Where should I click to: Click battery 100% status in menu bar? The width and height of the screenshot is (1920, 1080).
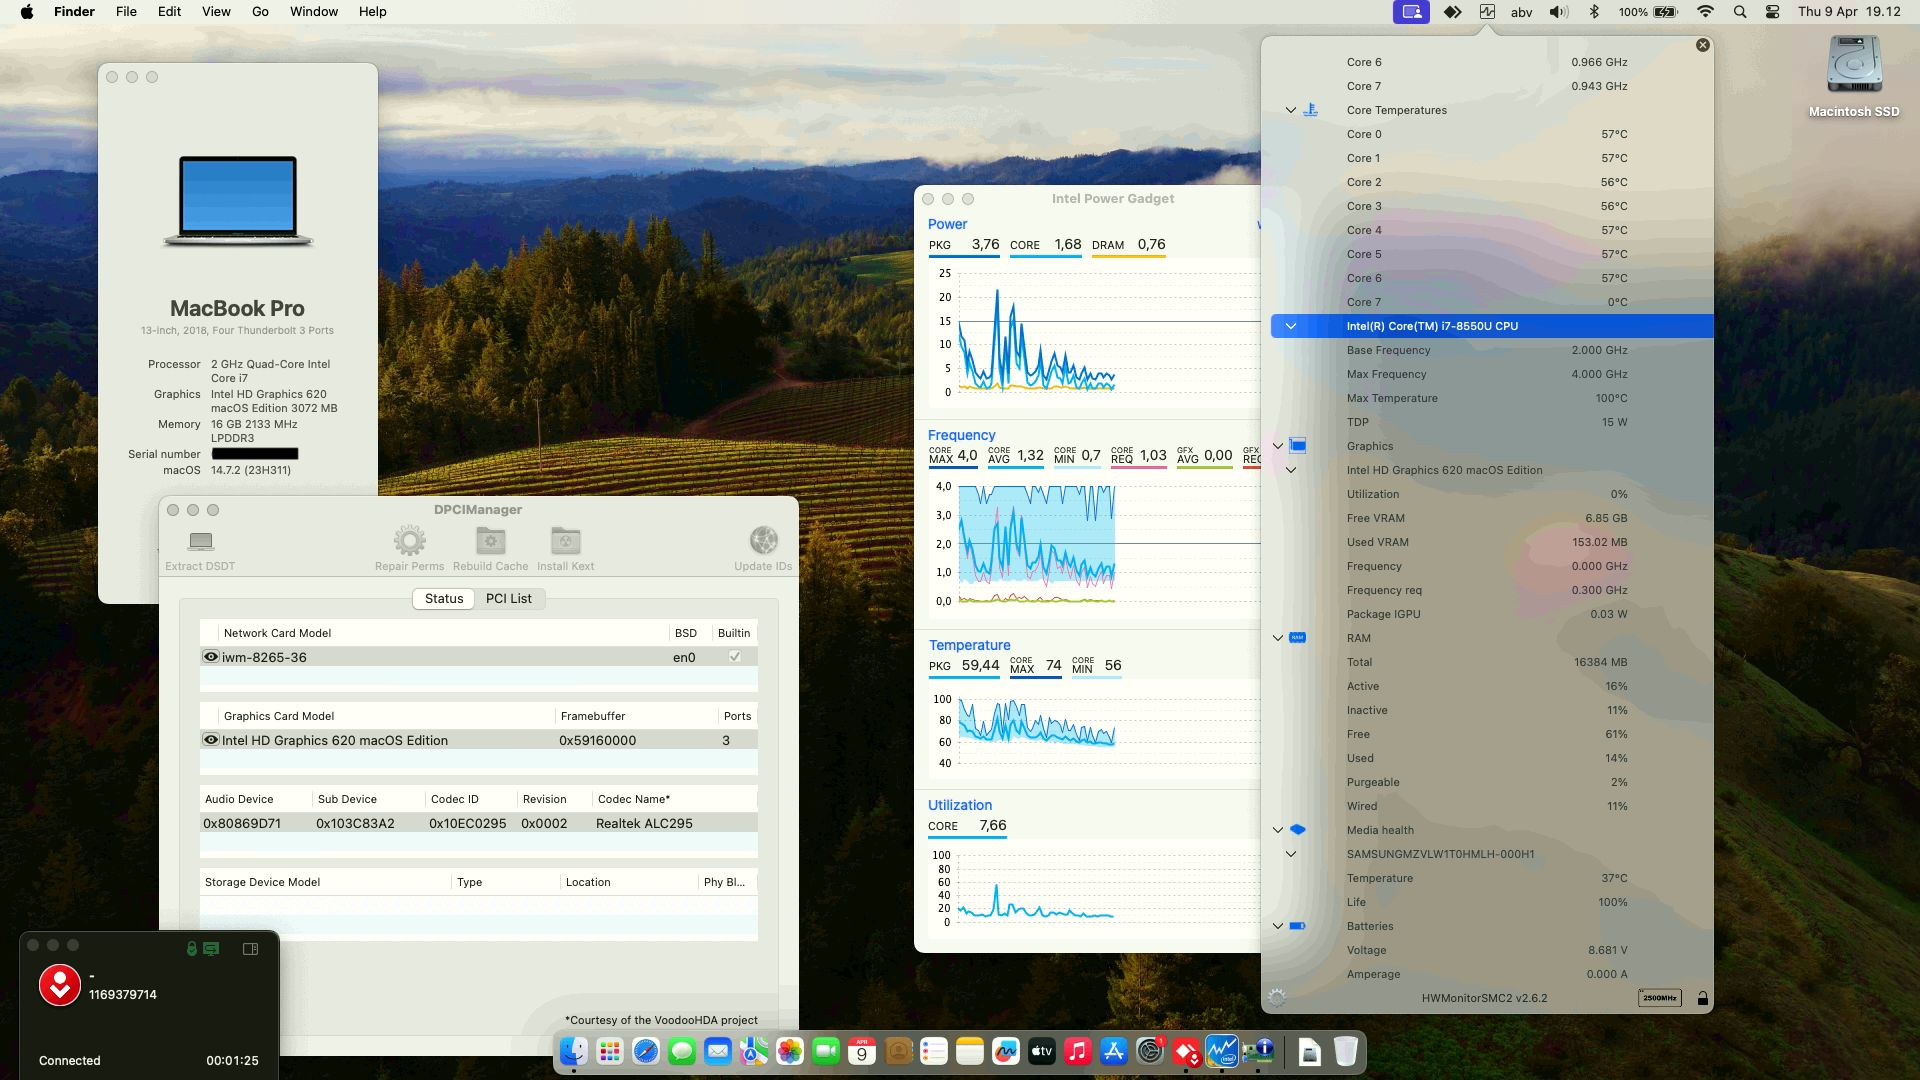tap(1647, 12)
